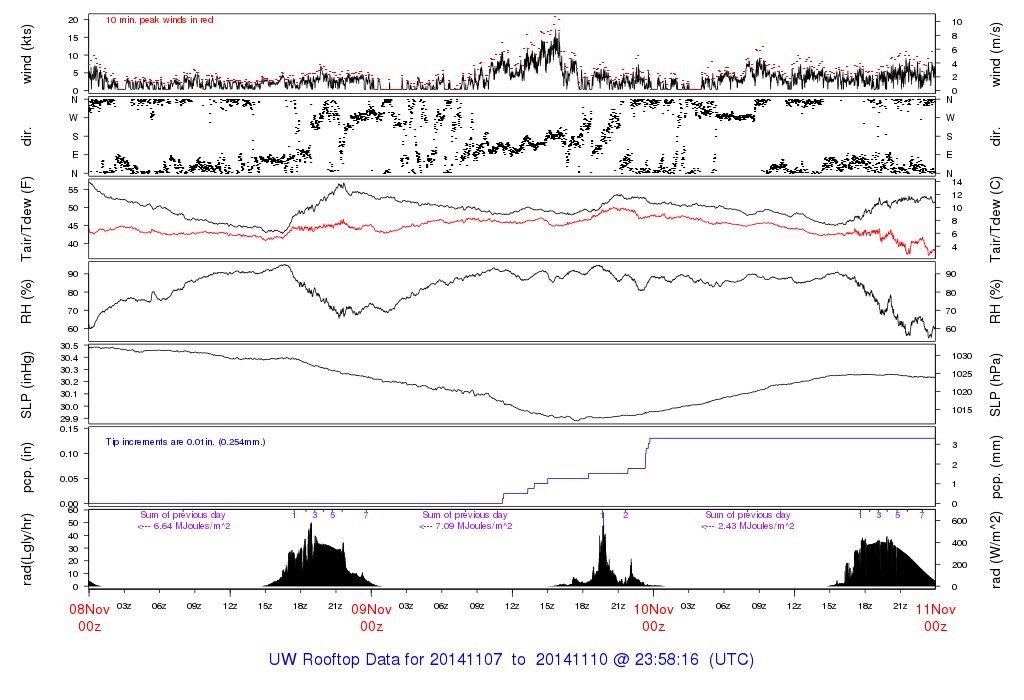Select the 'SLP (hPa)' axis label
This screenshot has width=1024, height=700.
pyautogui.click(x=995, y=385)
